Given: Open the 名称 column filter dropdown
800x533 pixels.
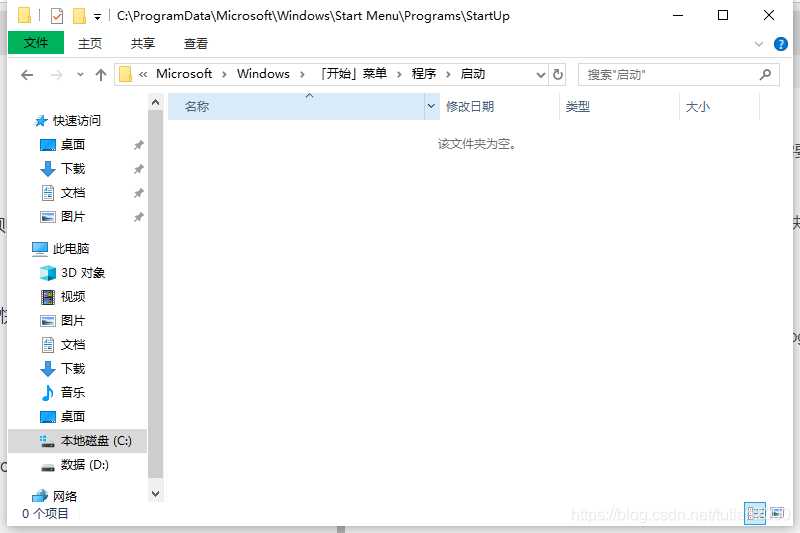Looking at the screenshot, I should (x=432, y=106).
